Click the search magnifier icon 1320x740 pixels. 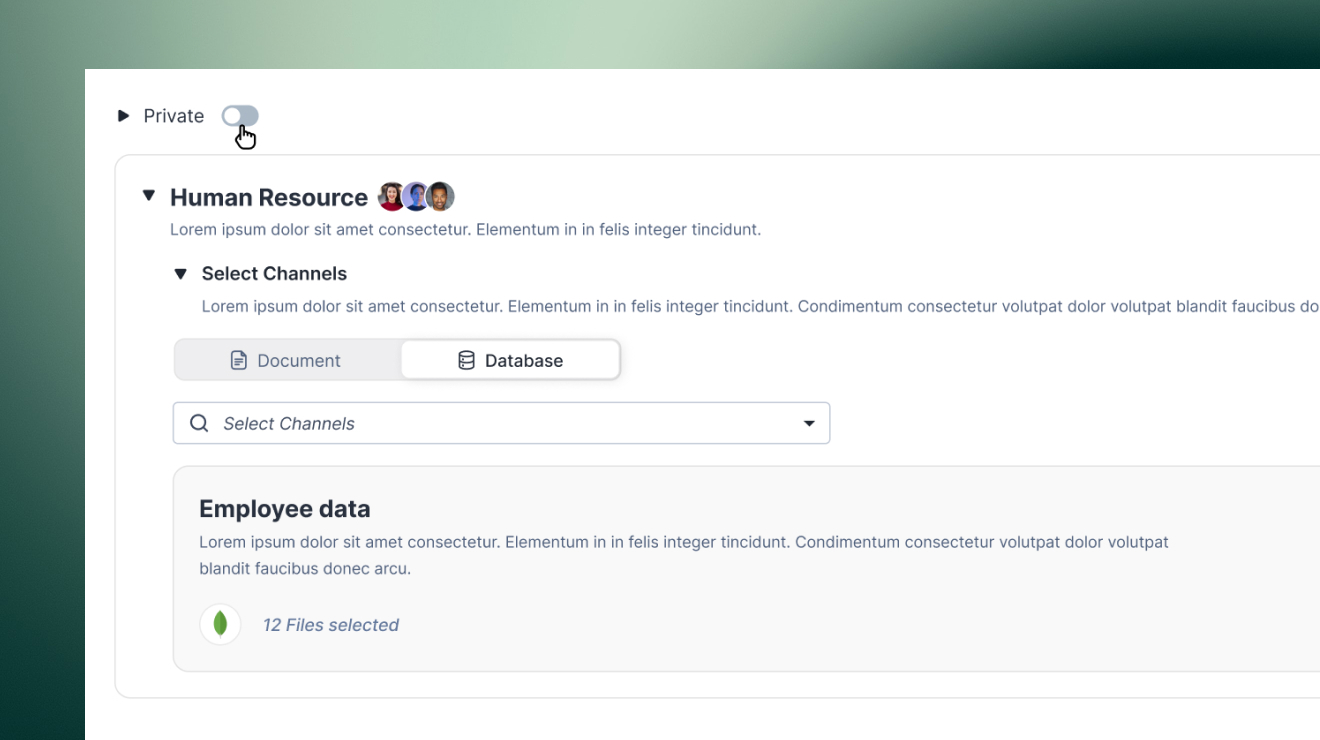199,423
